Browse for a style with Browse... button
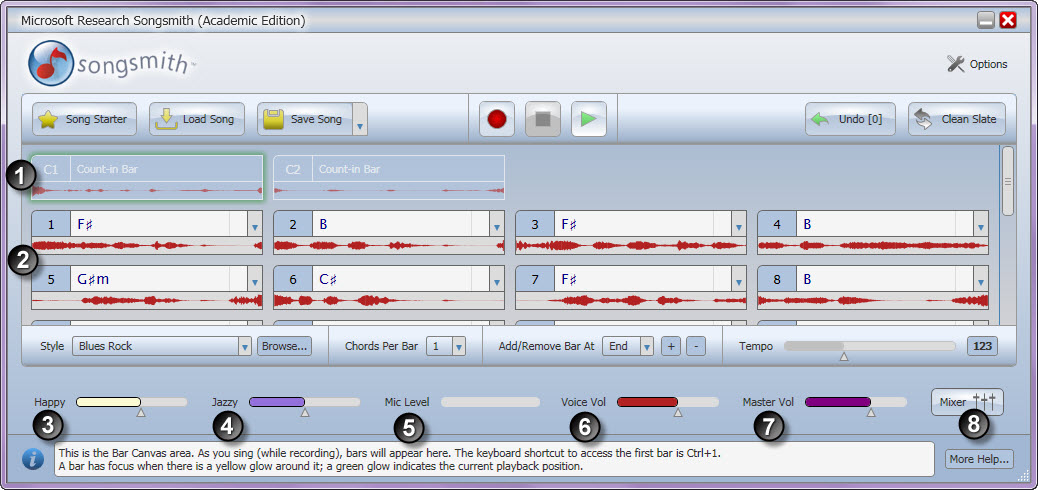Viewport: 1038px width, 490px height. [x=284, y=346]
